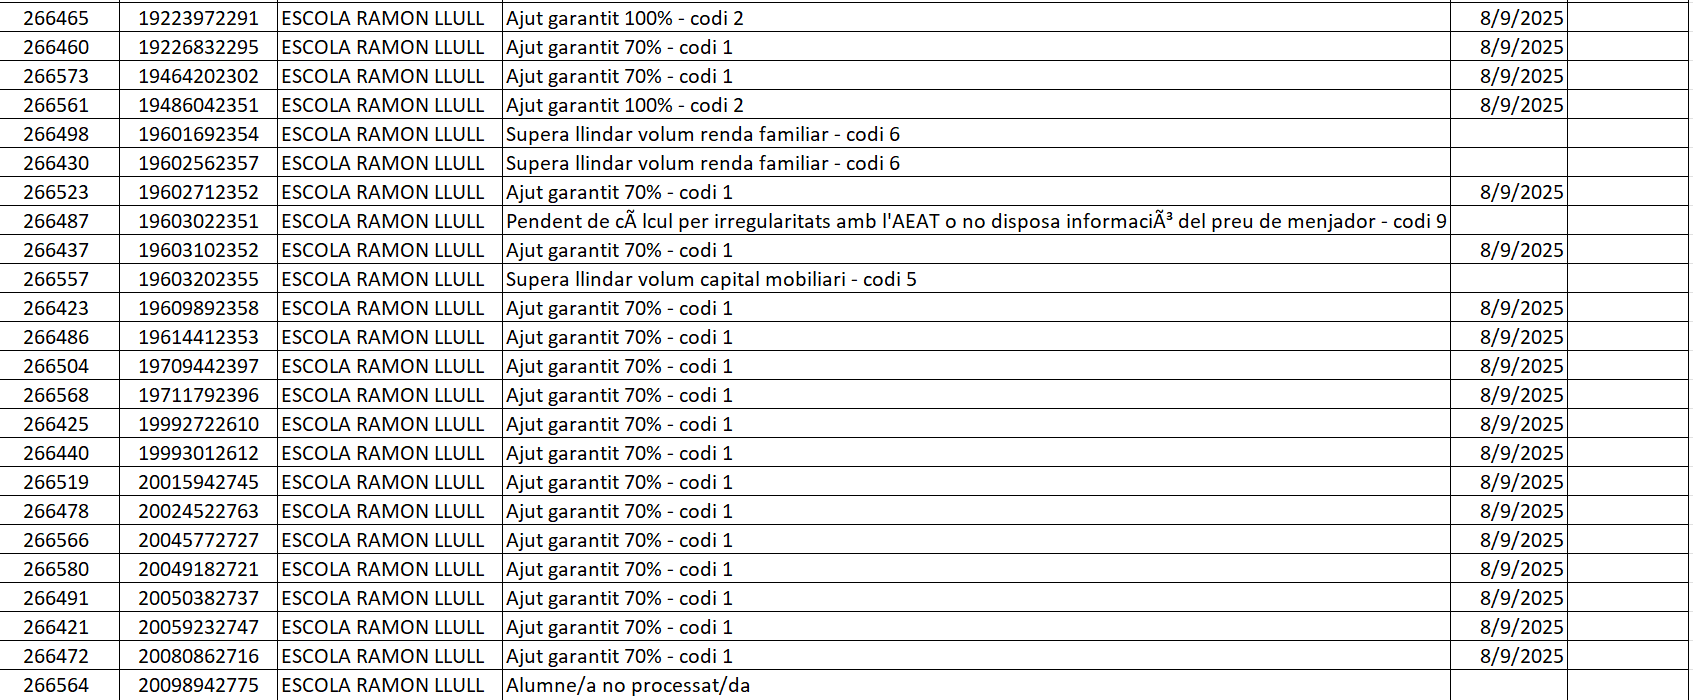Click status cell in row 266430
This screenshot has height=700, width=1693.
click(702, 163)
